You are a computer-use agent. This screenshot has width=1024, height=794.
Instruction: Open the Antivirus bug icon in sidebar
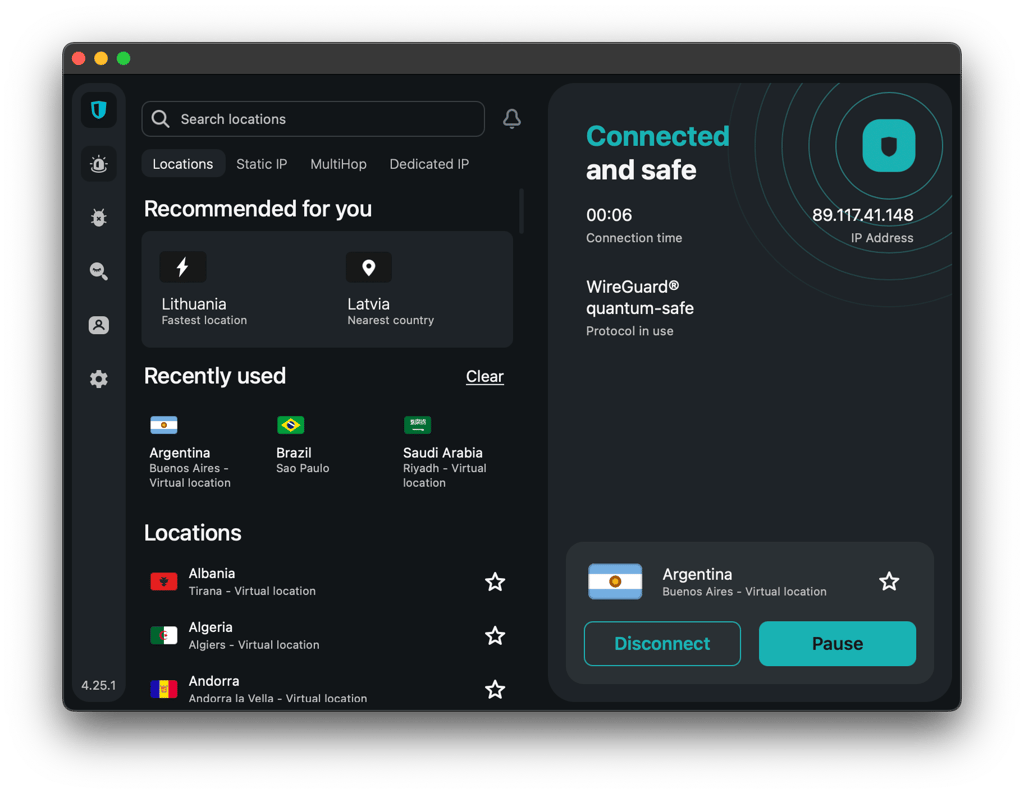tap(99, 217)
